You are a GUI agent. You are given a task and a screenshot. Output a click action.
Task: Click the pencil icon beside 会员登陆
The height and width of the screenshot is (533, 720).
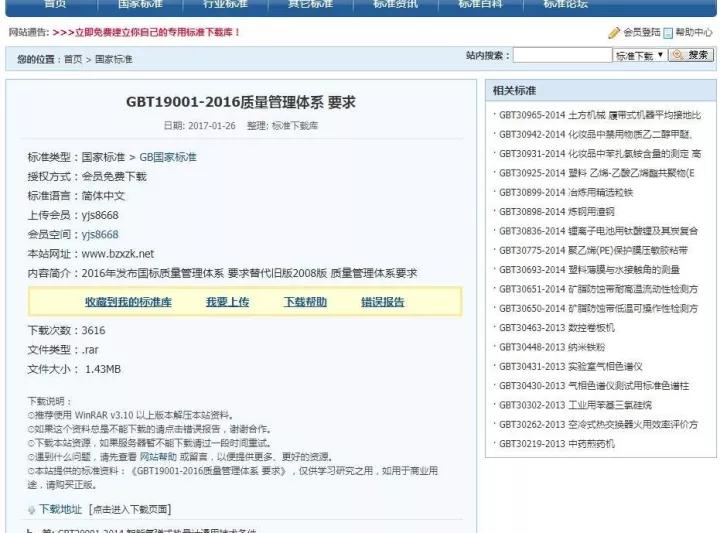pyautogui.click(x=614, y=32)
